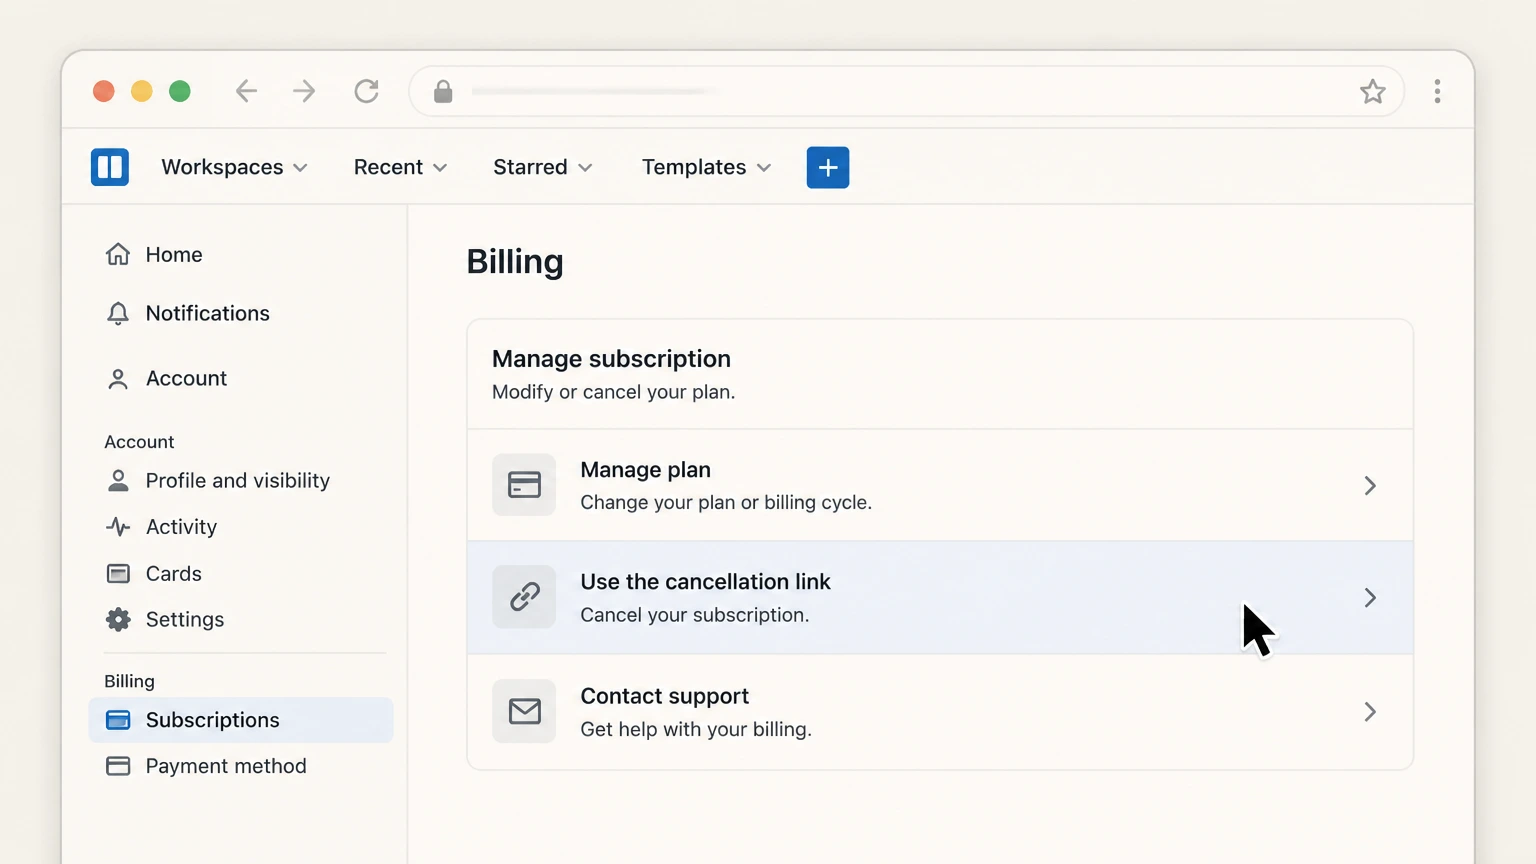Click the green macOS window button
Viewport: 1536px width, 864px height.
180,91
